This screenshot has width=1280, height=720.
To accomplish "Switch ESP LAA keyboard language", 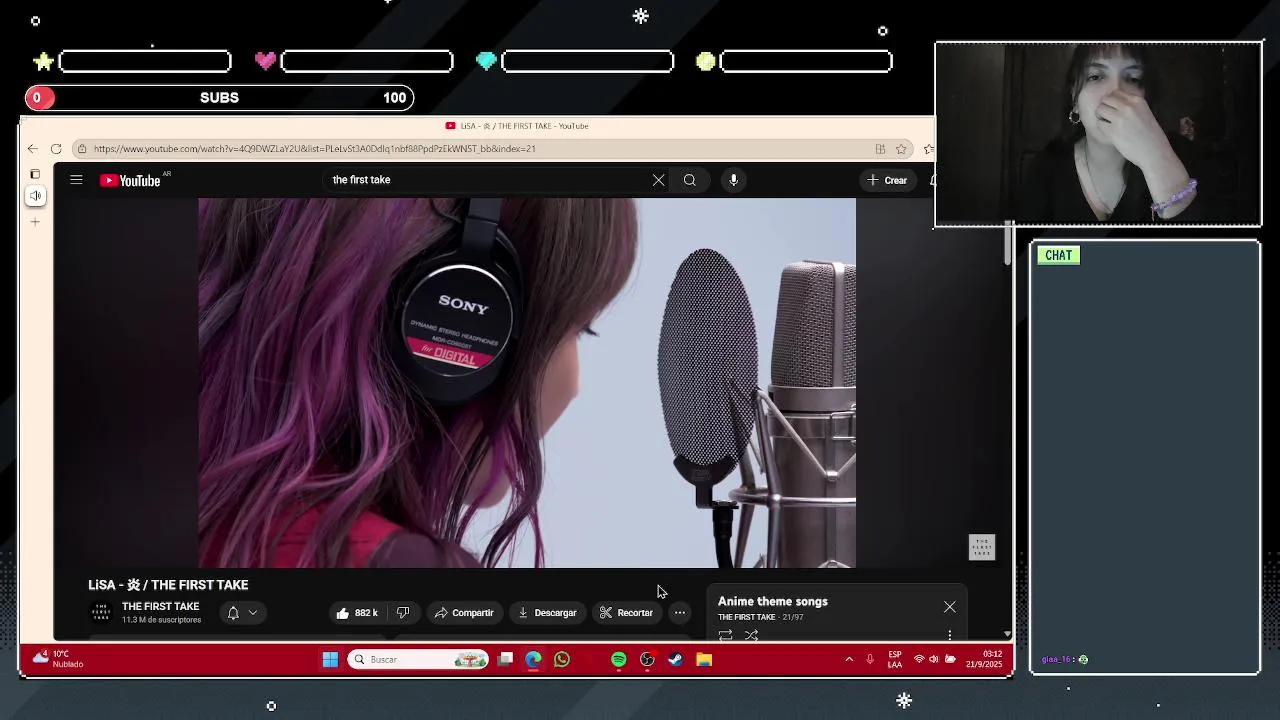I will (895, 660).
